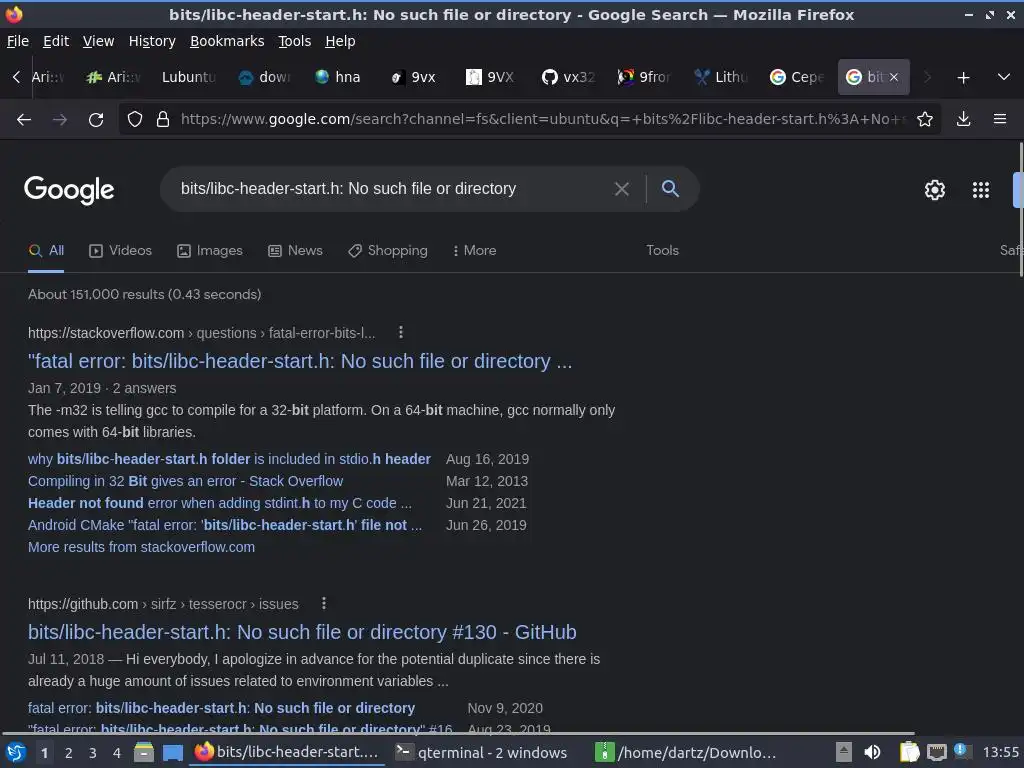
Task: Open 'Android CMake fatal error' link
Action: [x=225, y=525]
